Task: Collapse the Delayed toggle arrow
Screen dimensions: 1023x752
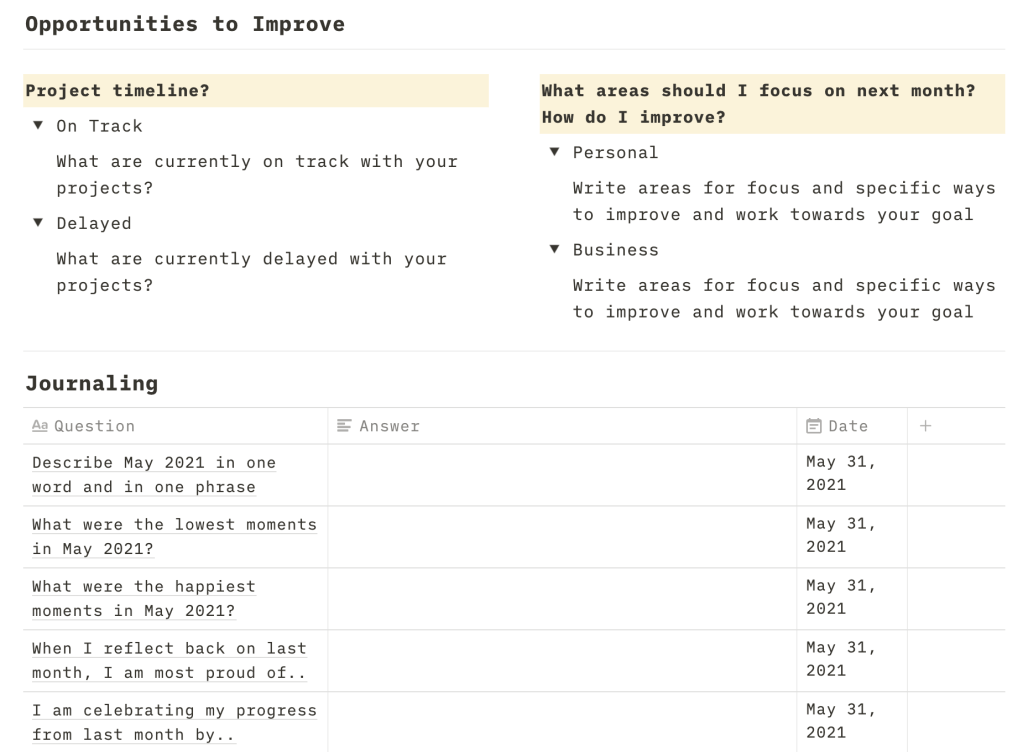Action: tap(38, 223)
